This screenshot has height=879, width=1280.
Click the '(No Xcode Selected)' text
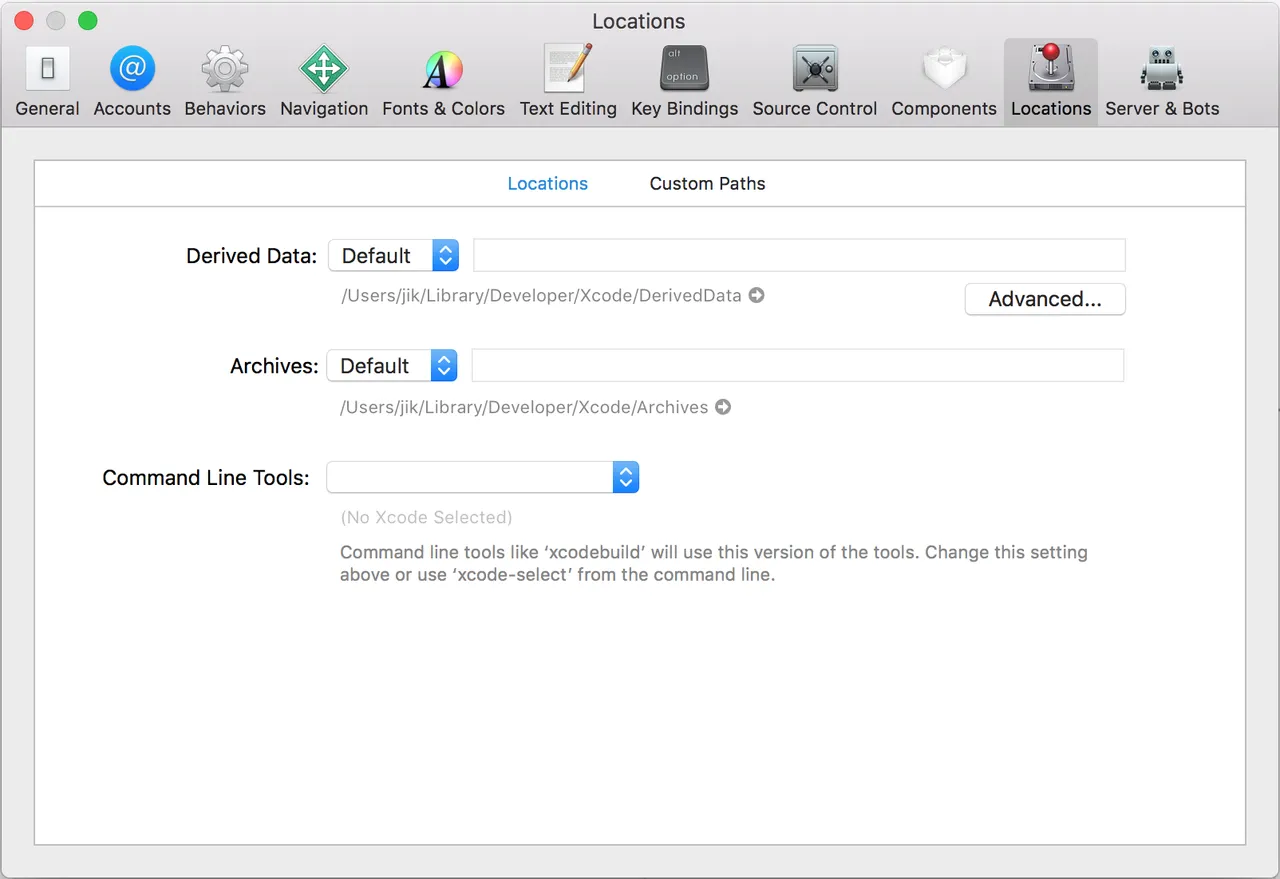pos(426,517)
